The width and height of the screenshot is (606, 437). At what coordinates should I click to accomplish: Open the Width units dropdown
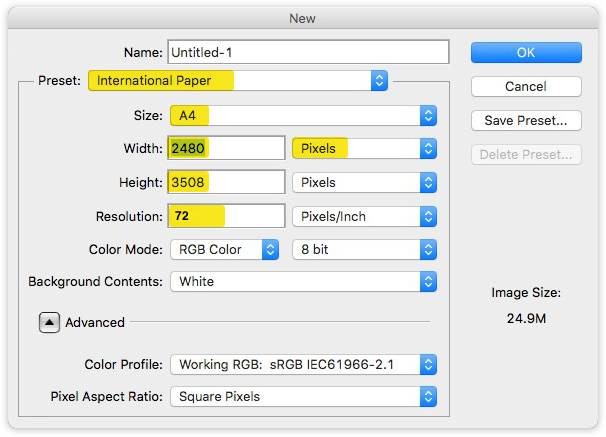point(364,149)
